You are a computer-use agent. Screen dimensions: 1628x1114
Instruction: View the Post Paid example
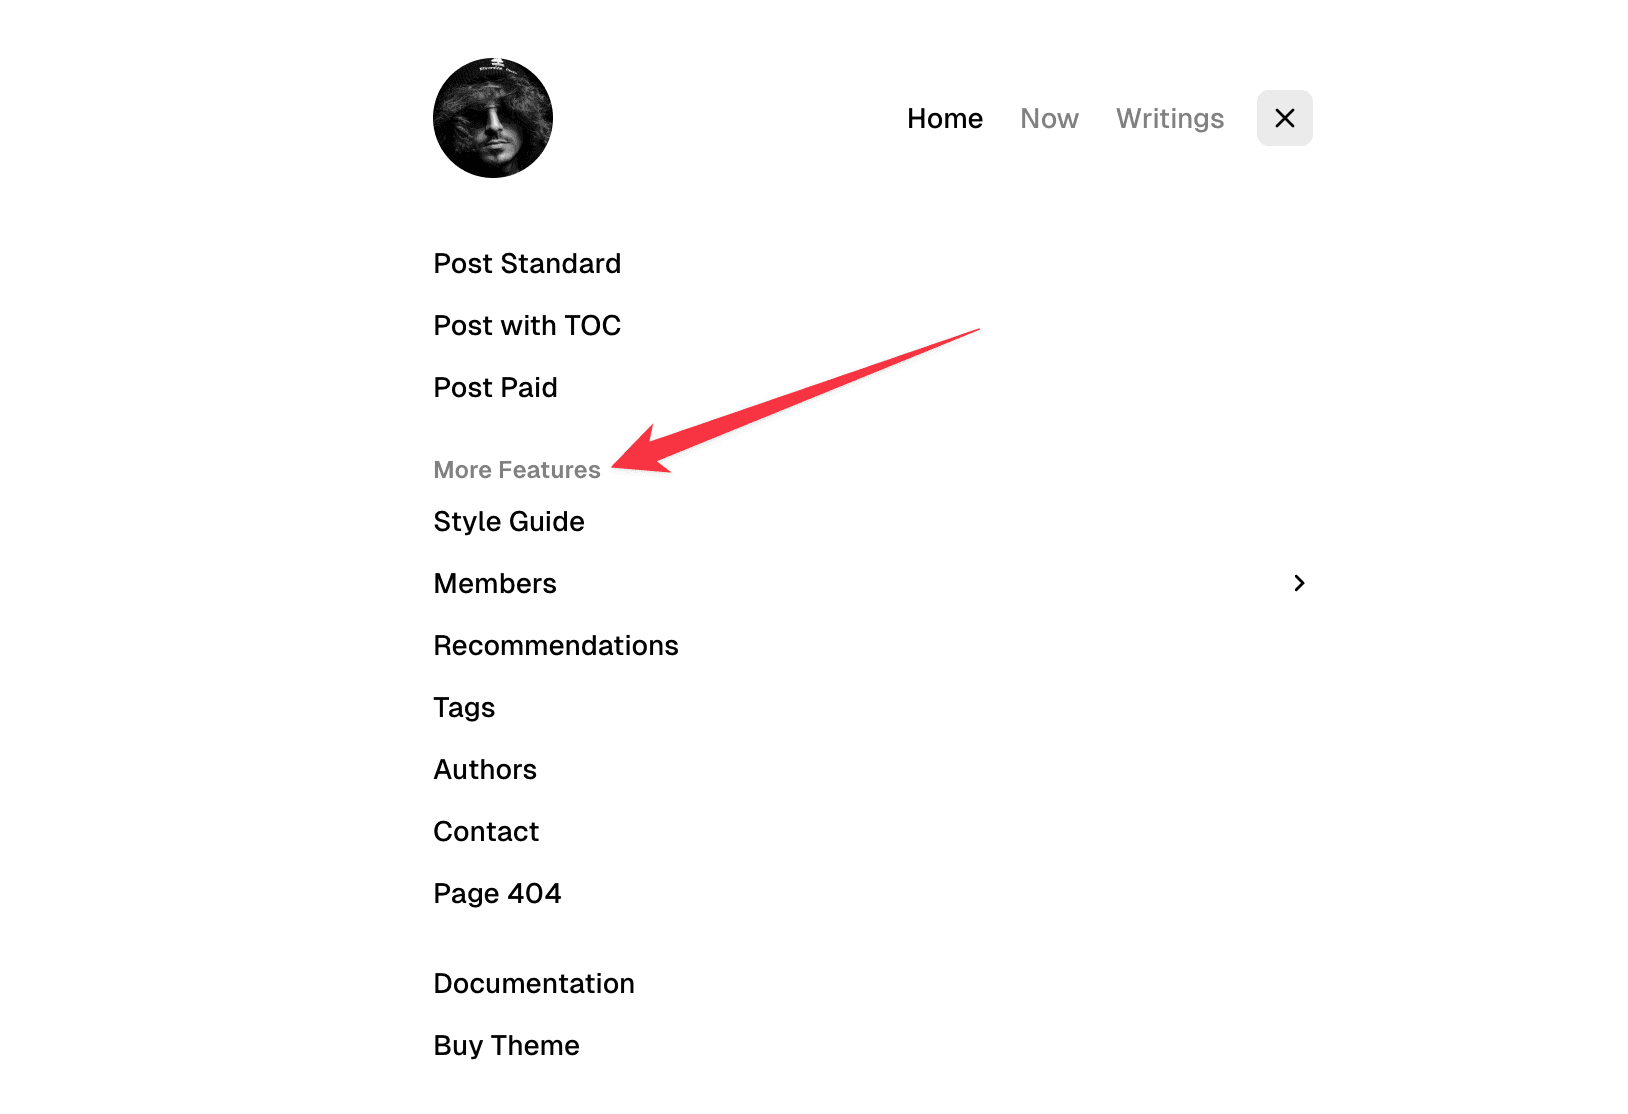point(495,387)
